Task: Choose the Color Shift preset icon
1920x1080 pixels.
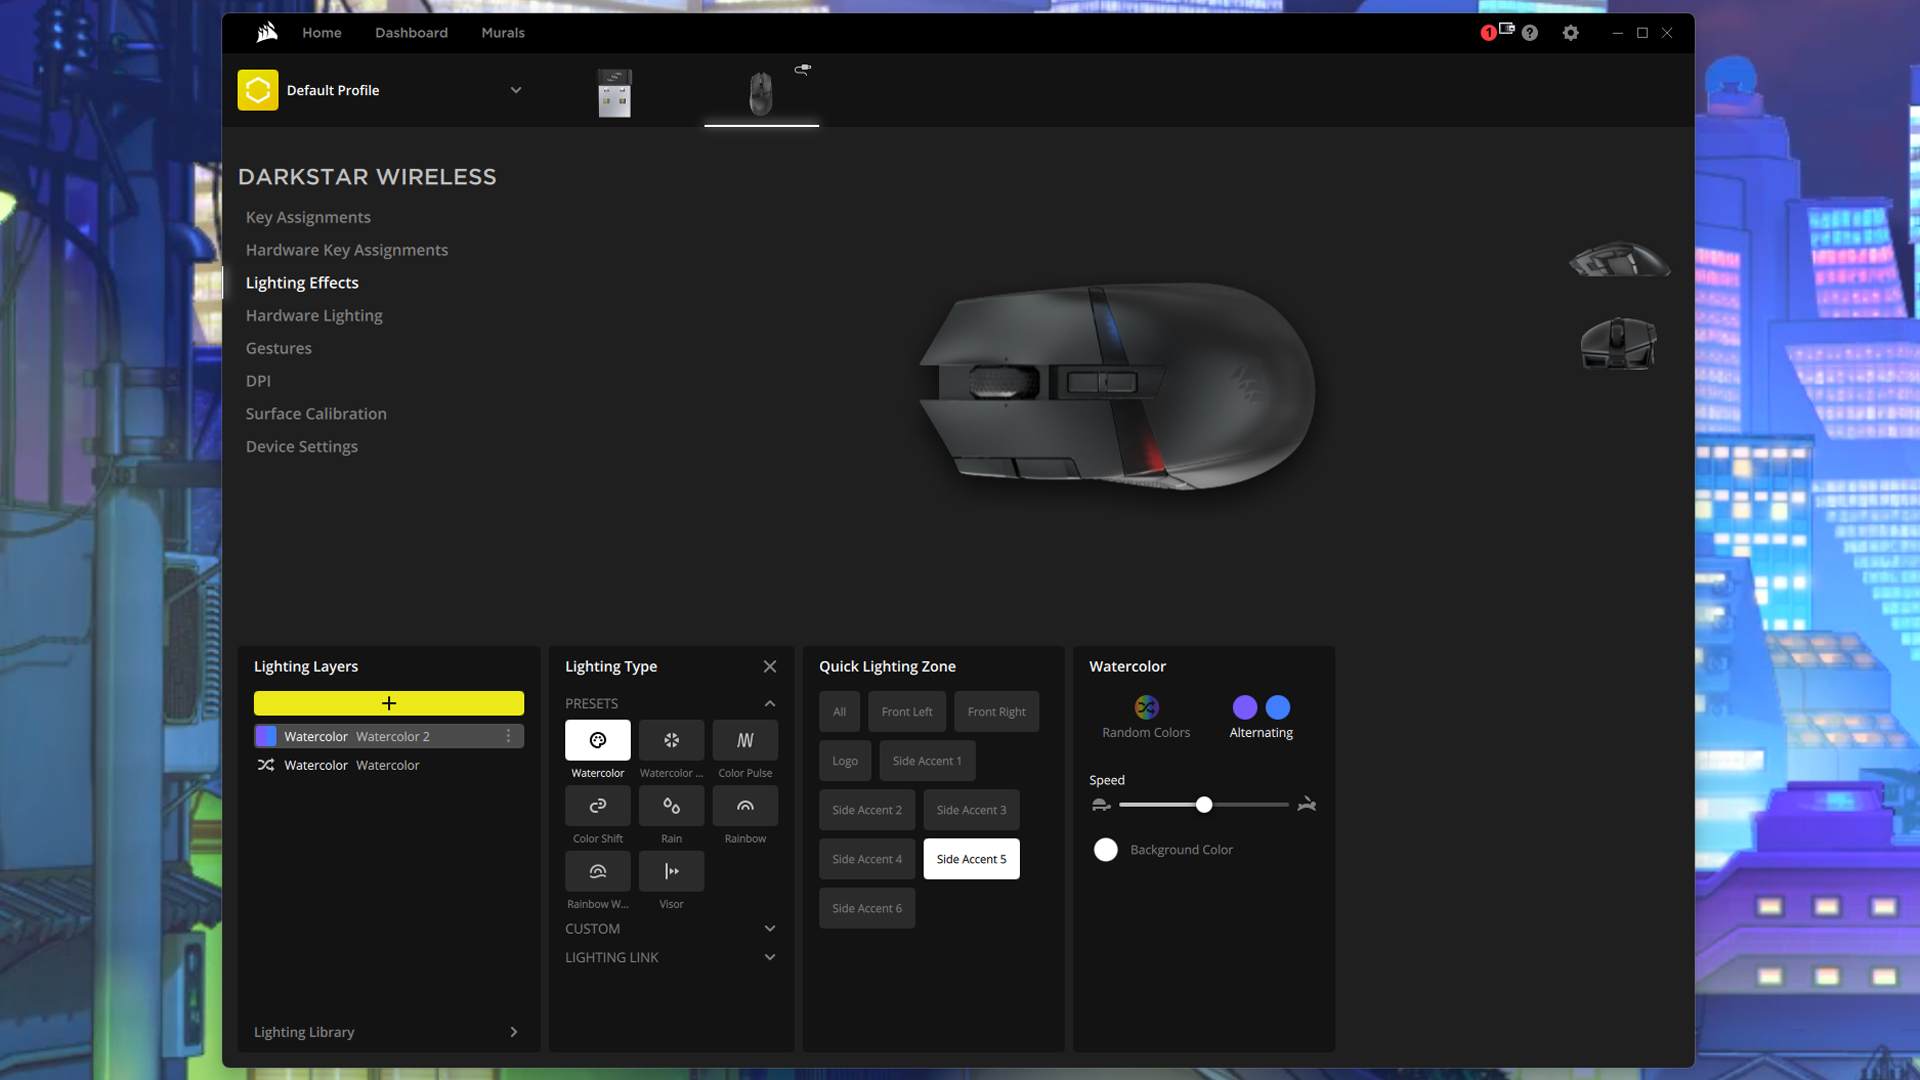Action: pos(598,806)
